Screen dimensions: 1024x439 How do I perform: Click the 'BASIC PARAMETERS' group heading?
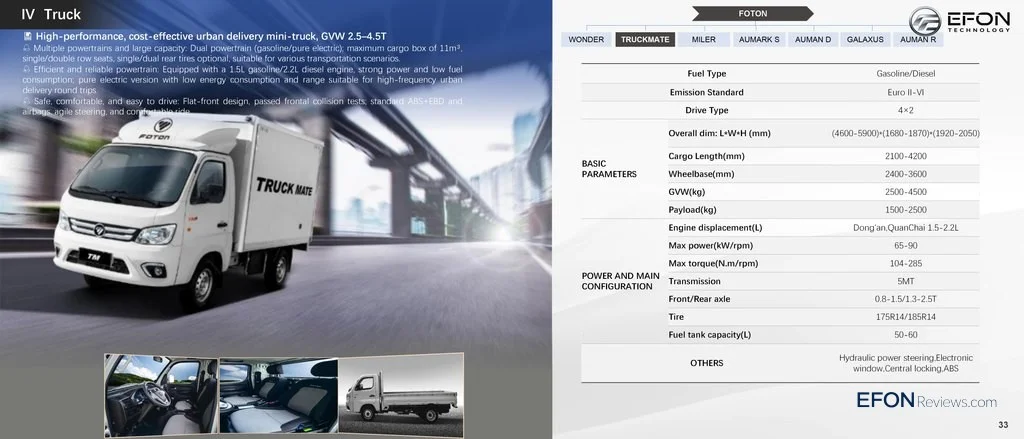coord(609,169)
